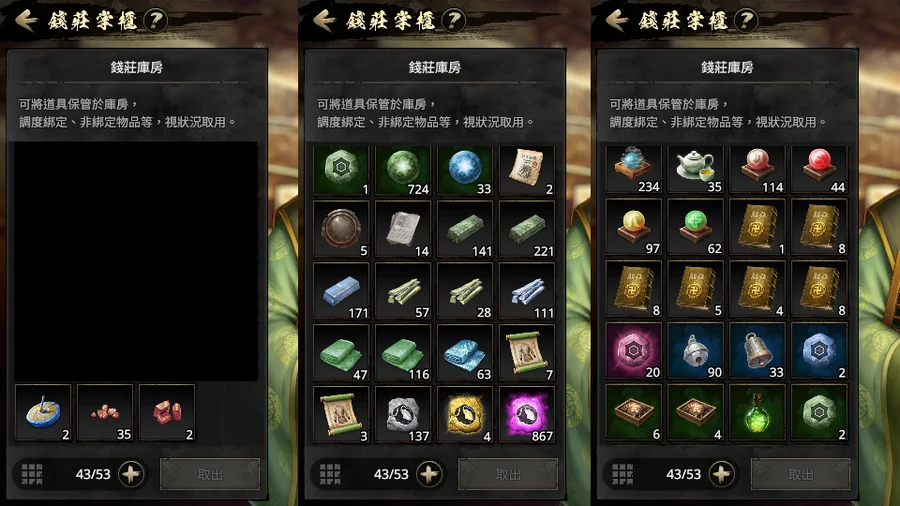Select the red ore pile with 35
Image resolution: width=900 pixels, height=506 pixels.
click(x=105, y=412)
